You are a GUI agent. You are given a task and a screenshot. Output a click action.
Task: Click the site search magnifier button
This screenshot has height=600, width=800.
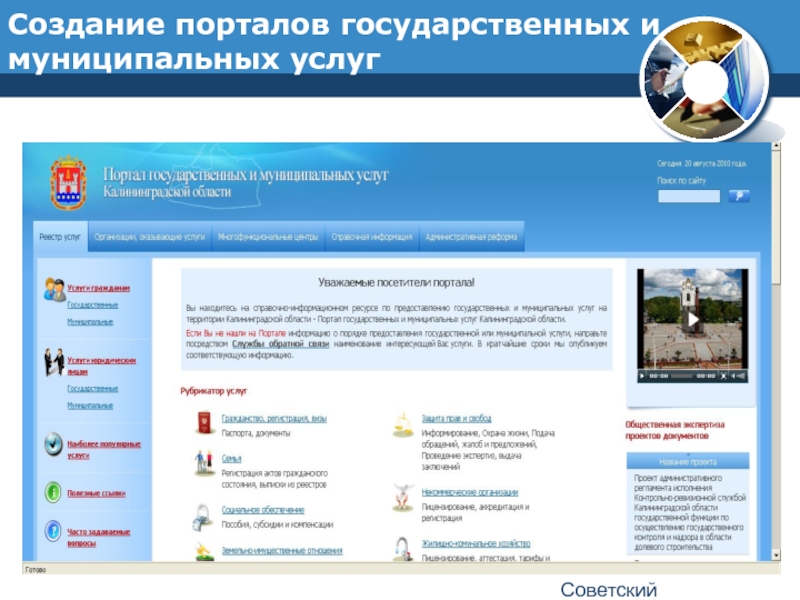pyautogui.click(x=739, y=196)
